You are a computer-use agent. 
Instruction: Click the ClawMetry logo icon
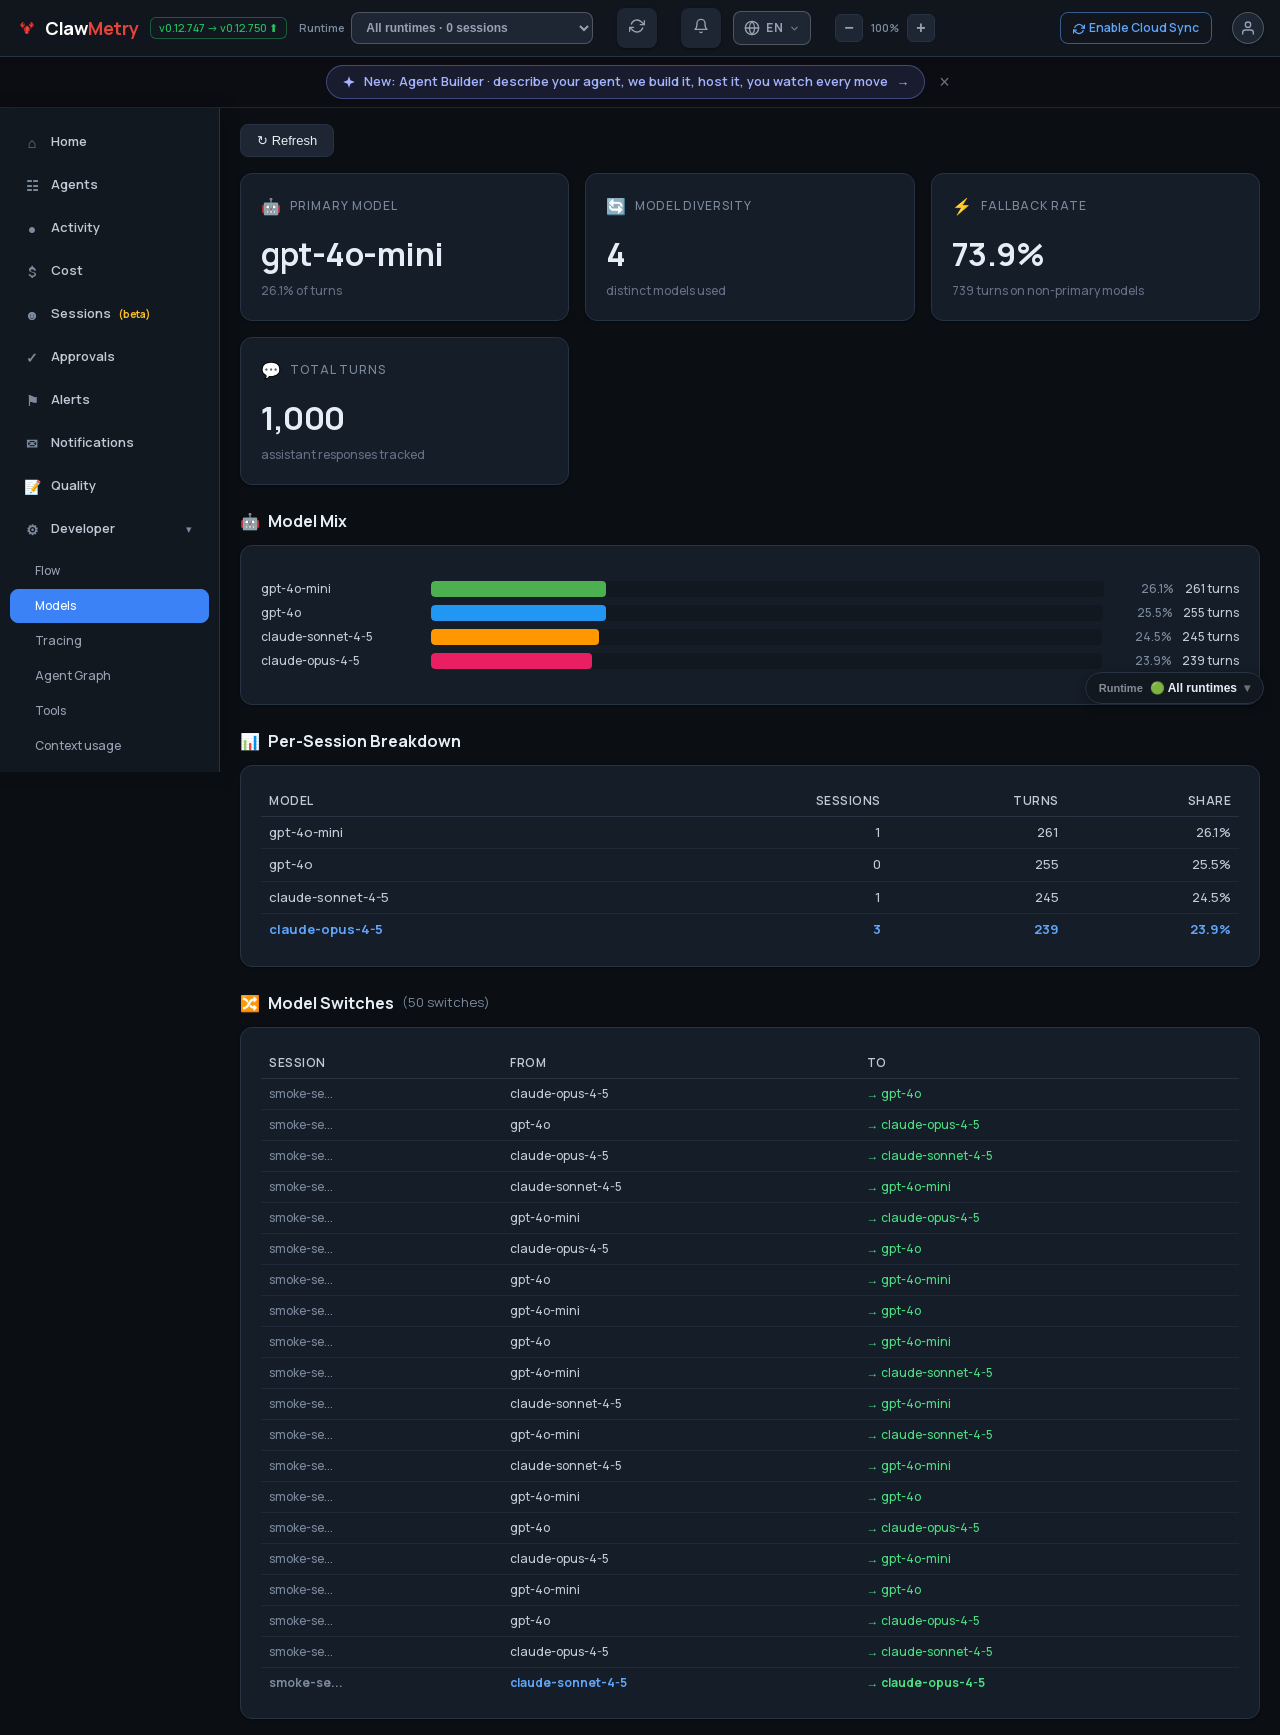[x=27, y=28]
